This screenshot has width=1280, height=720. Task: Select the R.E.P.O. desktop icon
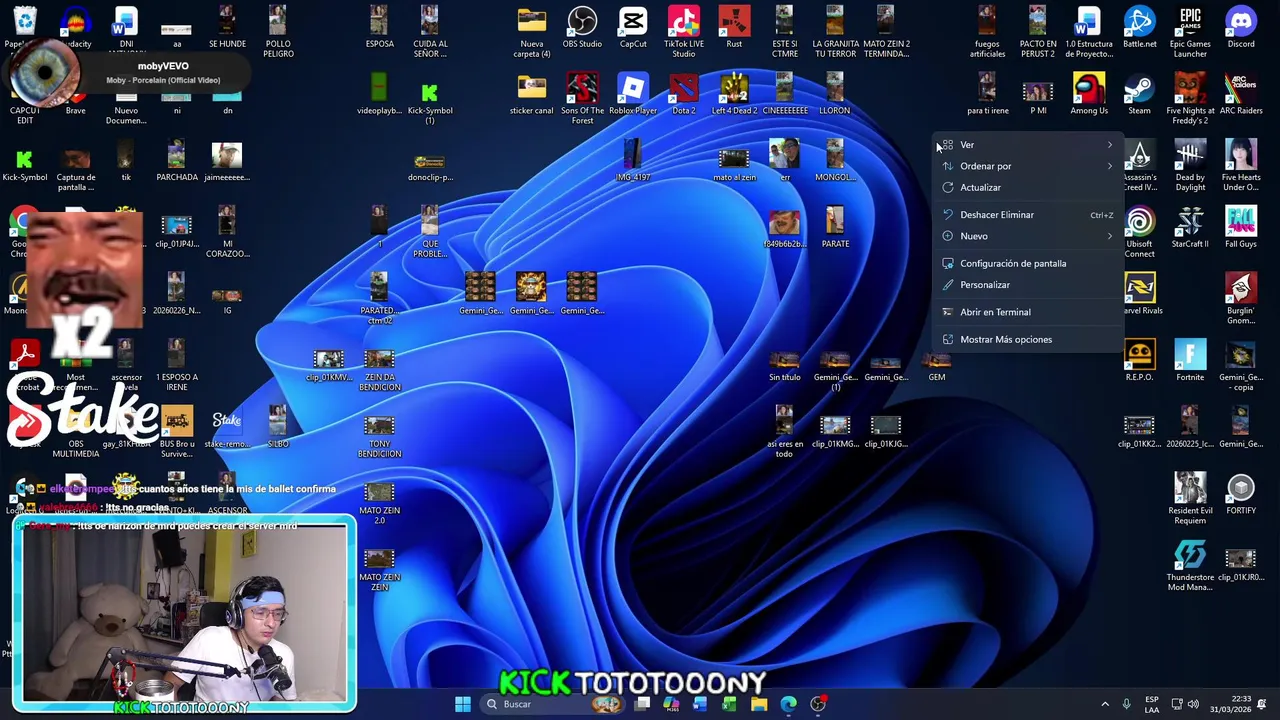pos(1139,361)
